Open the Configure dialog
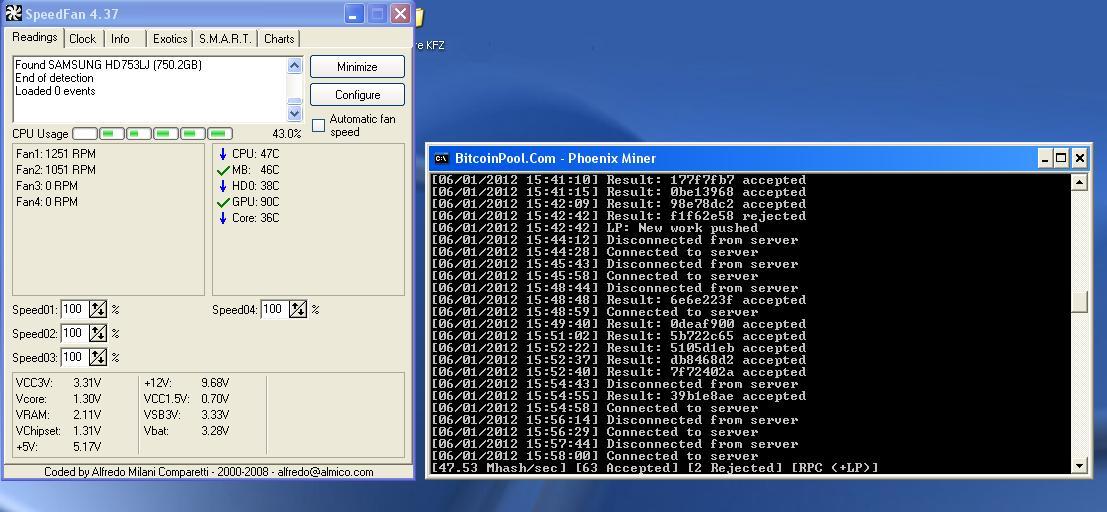The height and width of the screenshot is (512, 1107). (357, 95)
